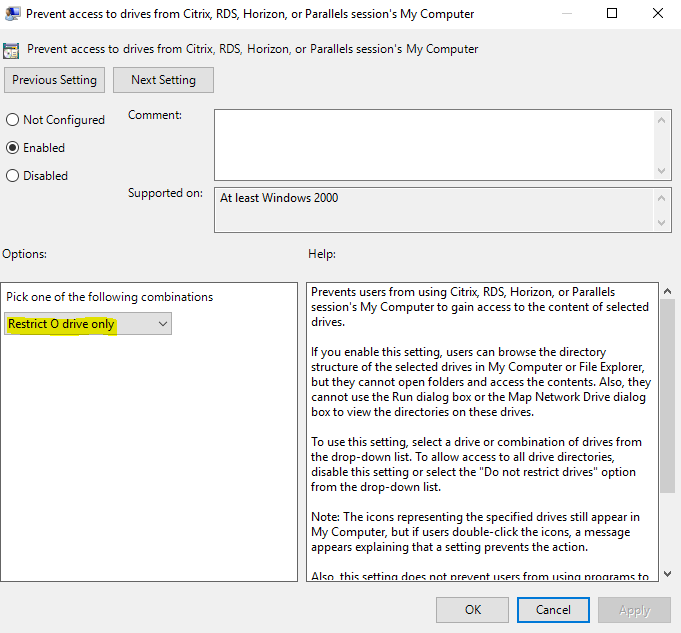
Task: Click the setting icon beside the policy heading
Action: 13,49
